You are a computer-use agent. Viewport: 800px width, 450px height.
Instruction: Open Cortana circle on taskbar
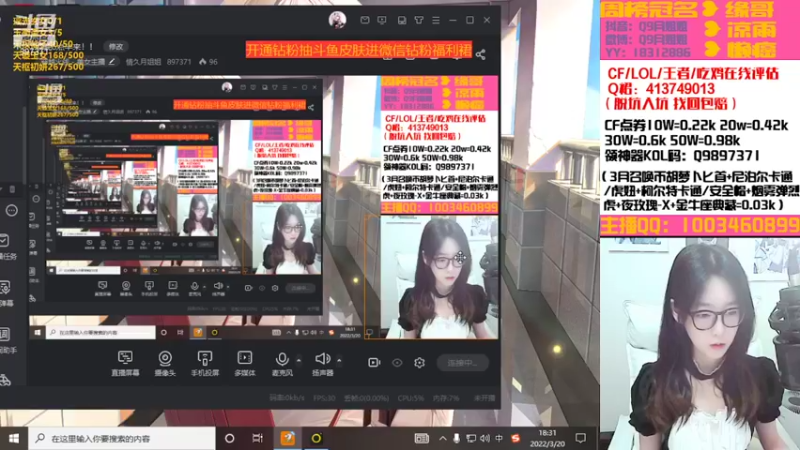tap(230, 438)
